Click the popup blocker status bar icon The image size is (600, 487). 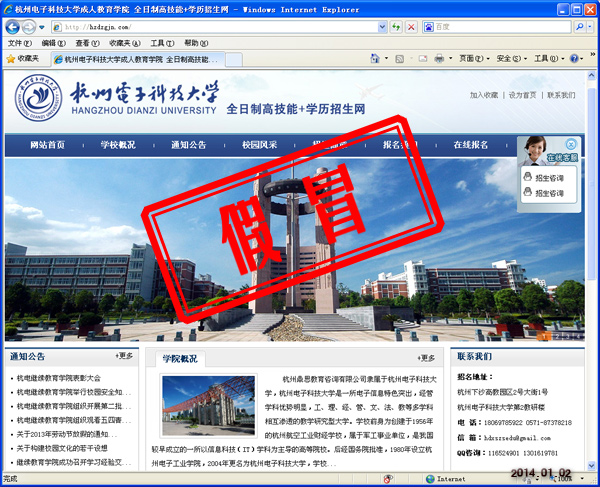(x=388, y=479)
